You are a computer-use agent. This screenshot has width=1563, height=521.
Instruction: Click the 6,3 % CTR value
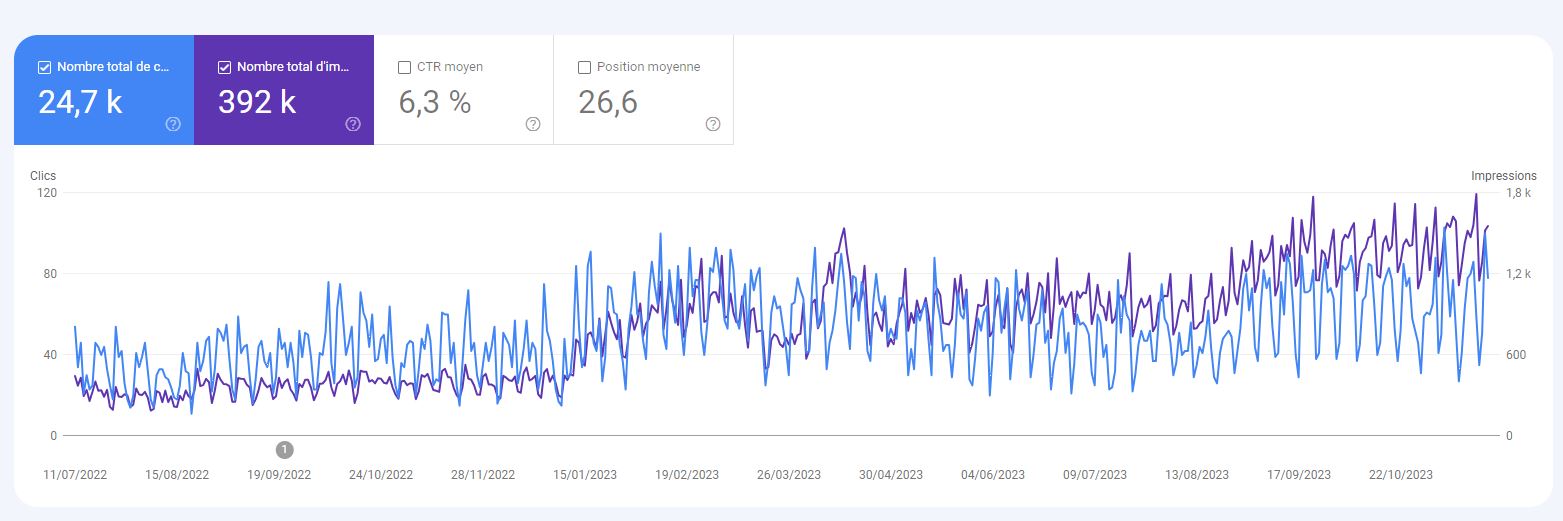(435, 102)
